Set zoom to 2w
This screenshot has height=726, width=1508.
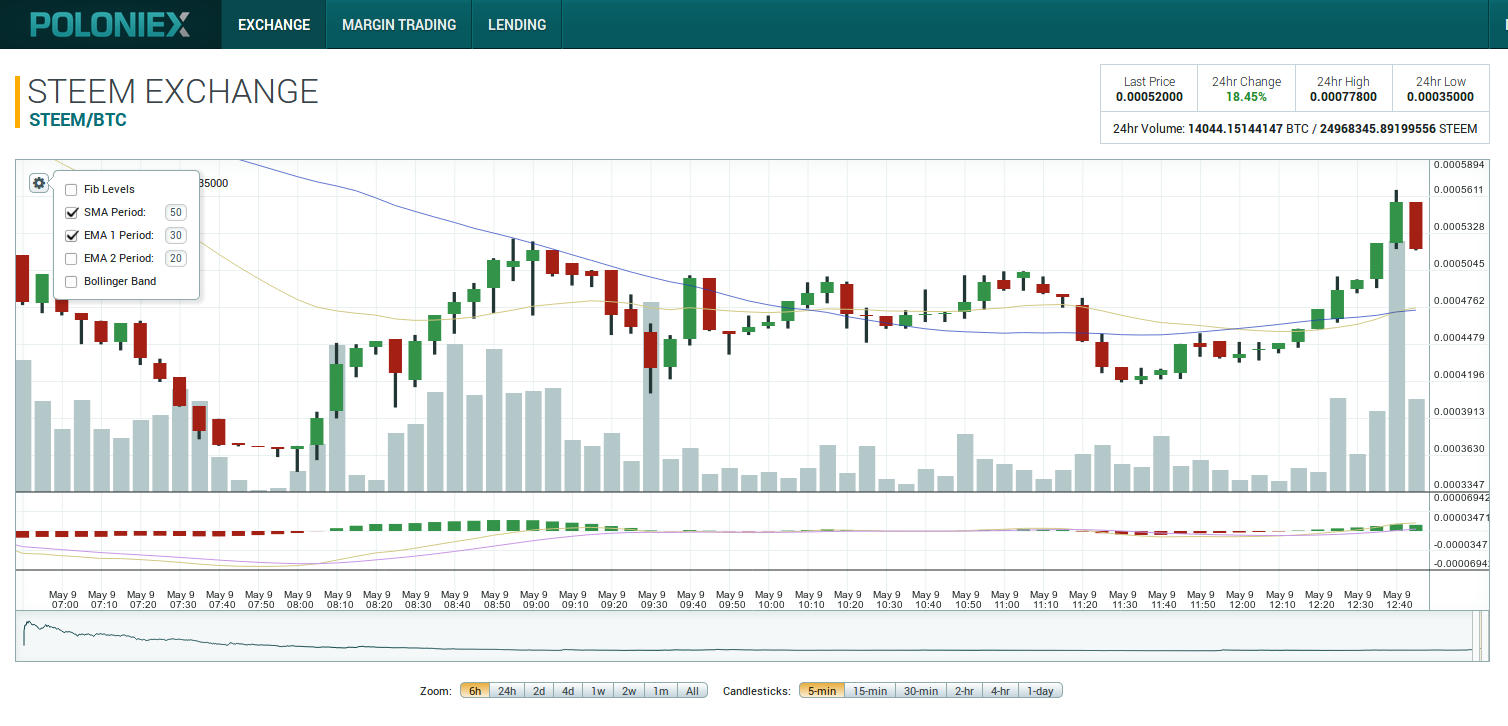(629, 691)
